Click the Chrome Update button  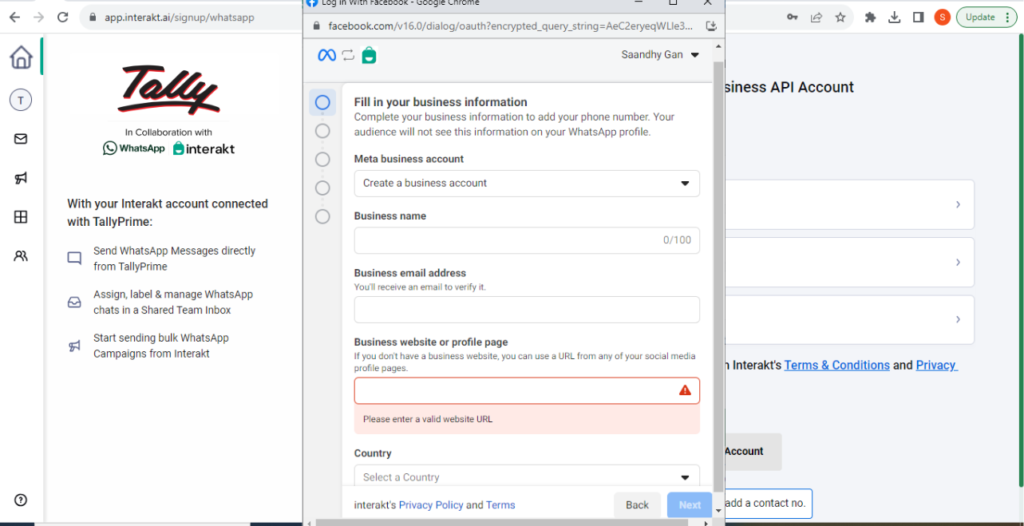pos(987,18)
